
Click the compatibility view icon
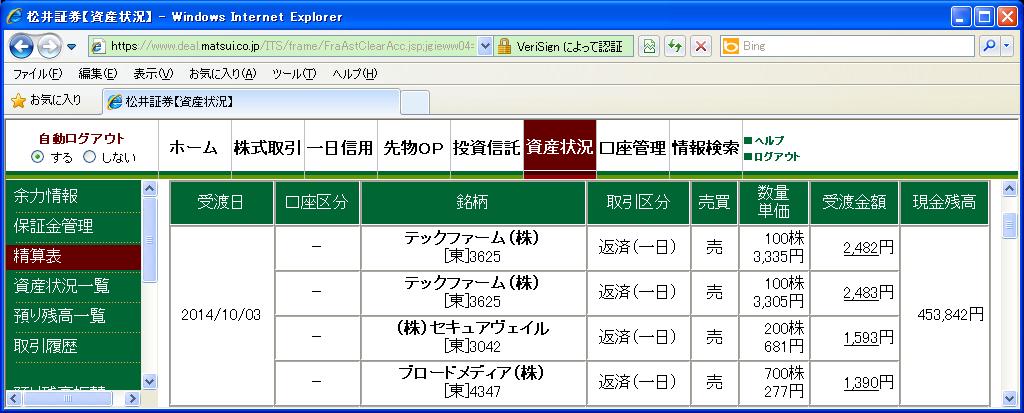[648, 46]
